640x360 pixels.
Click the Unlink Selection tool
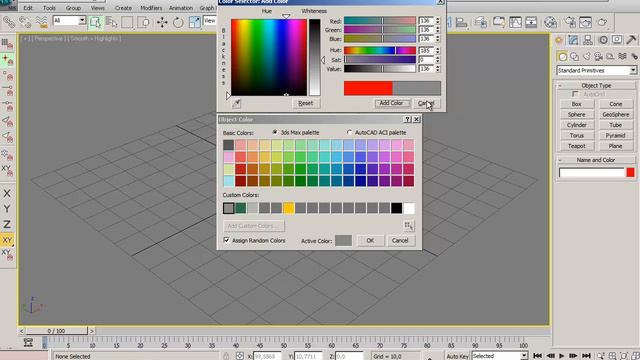24,22
